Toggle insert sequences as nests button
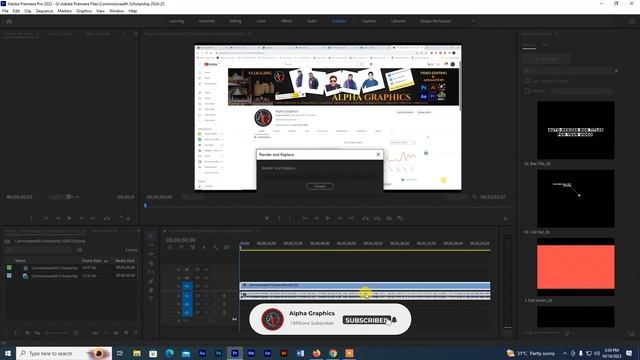This screenshot has width=640, height=360. [170, 247]
